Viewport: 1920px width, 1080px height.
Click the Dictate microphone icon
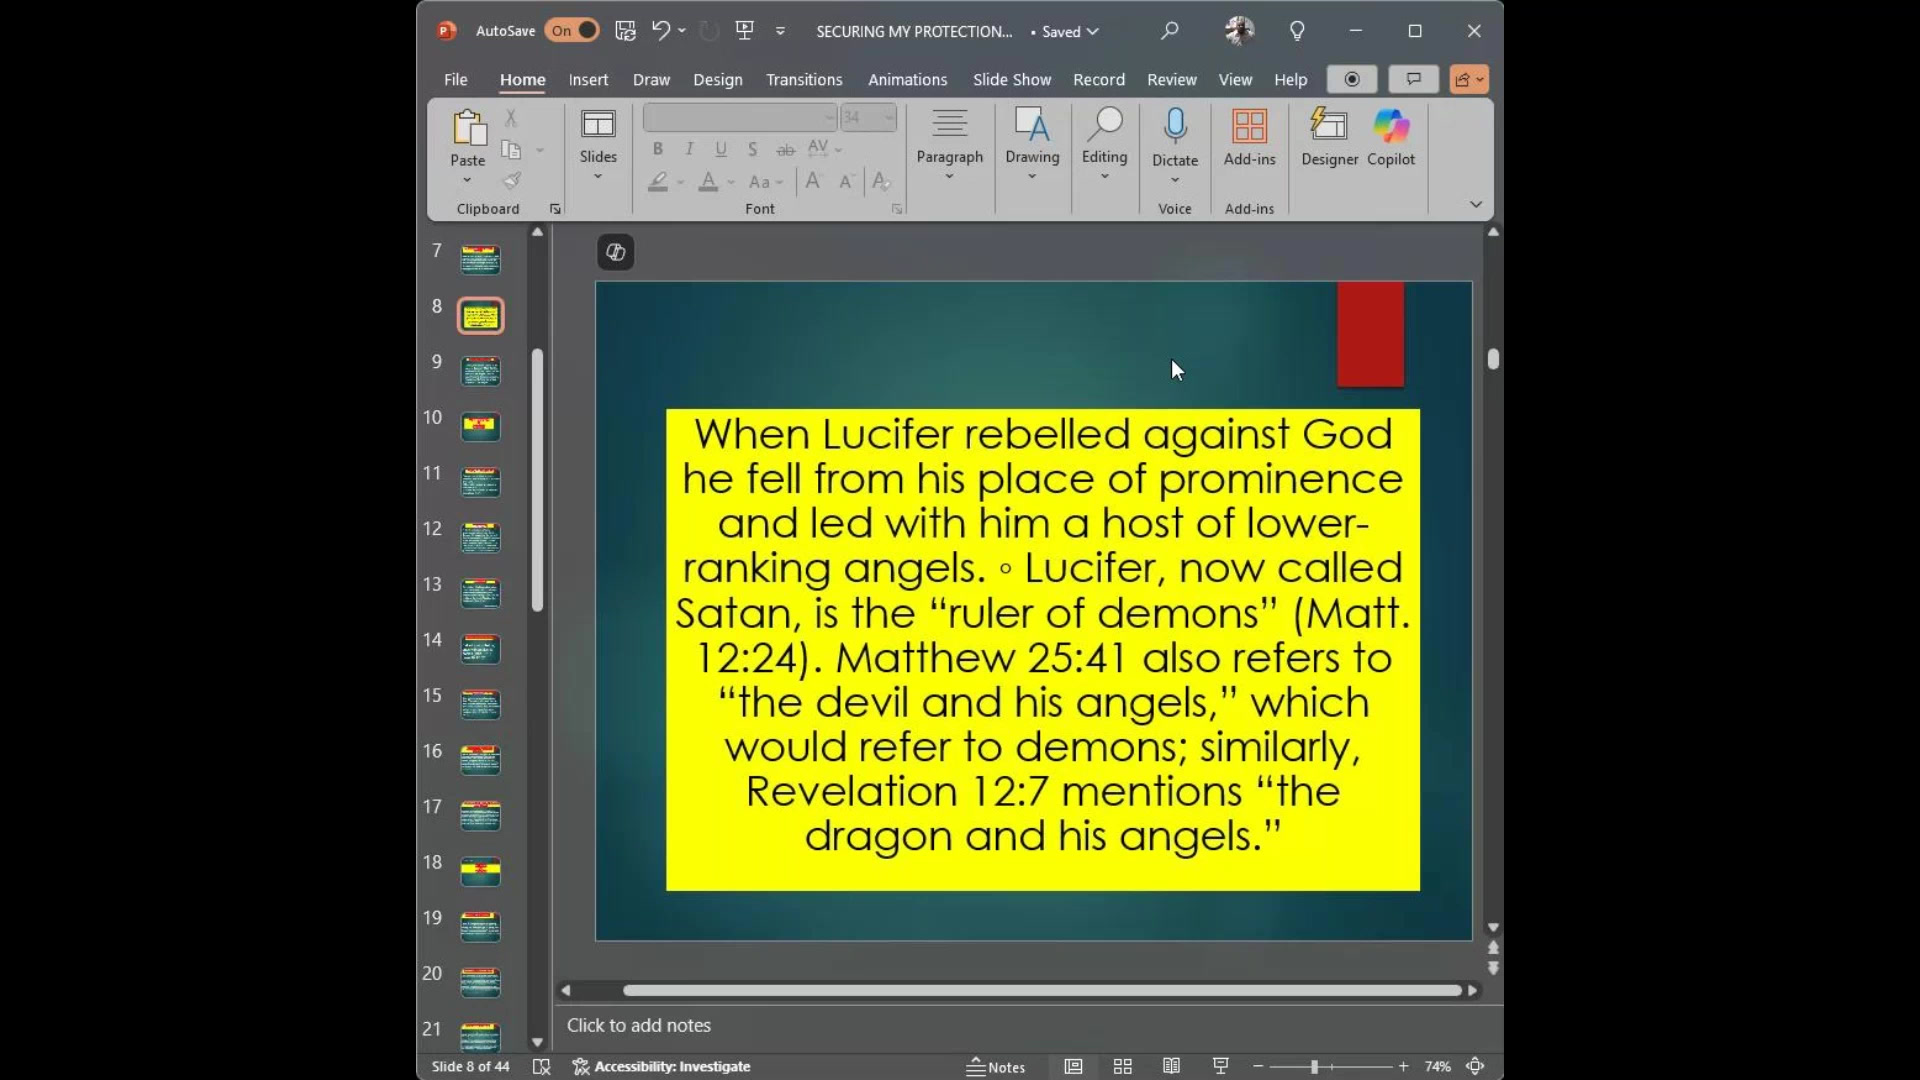1175,127
